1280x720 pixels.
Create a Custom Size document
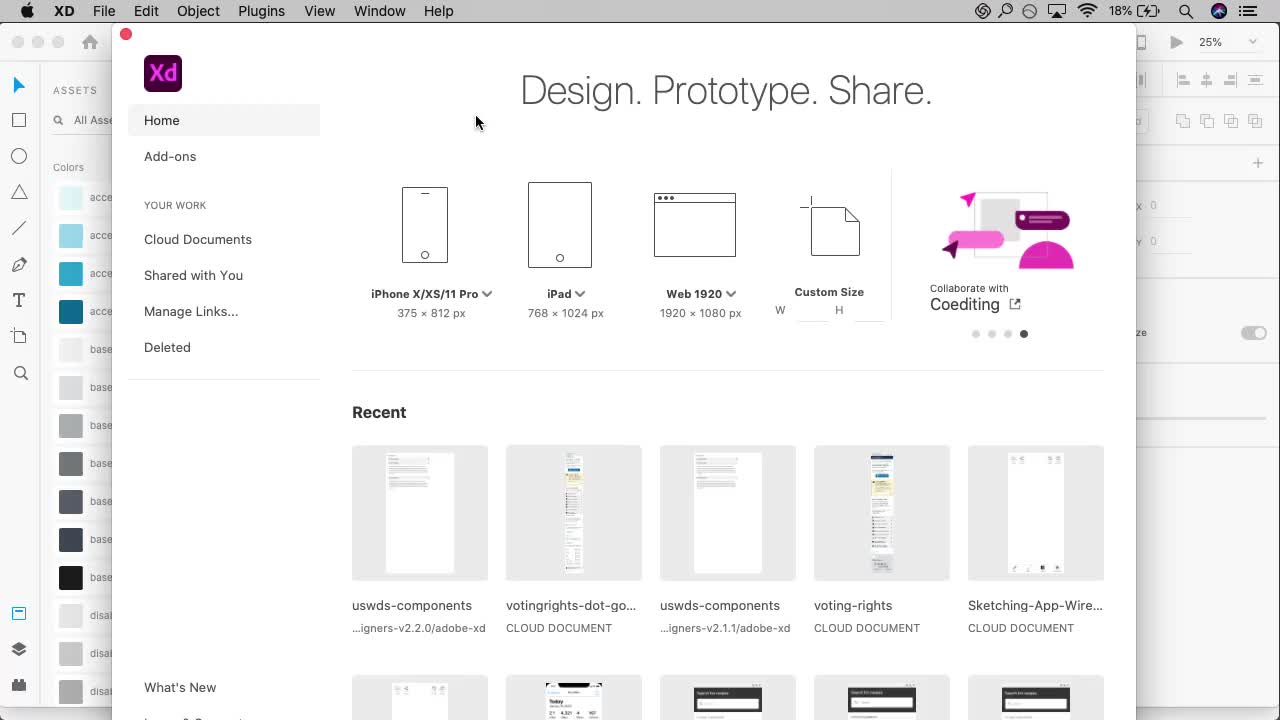click(x=830, y=226)
